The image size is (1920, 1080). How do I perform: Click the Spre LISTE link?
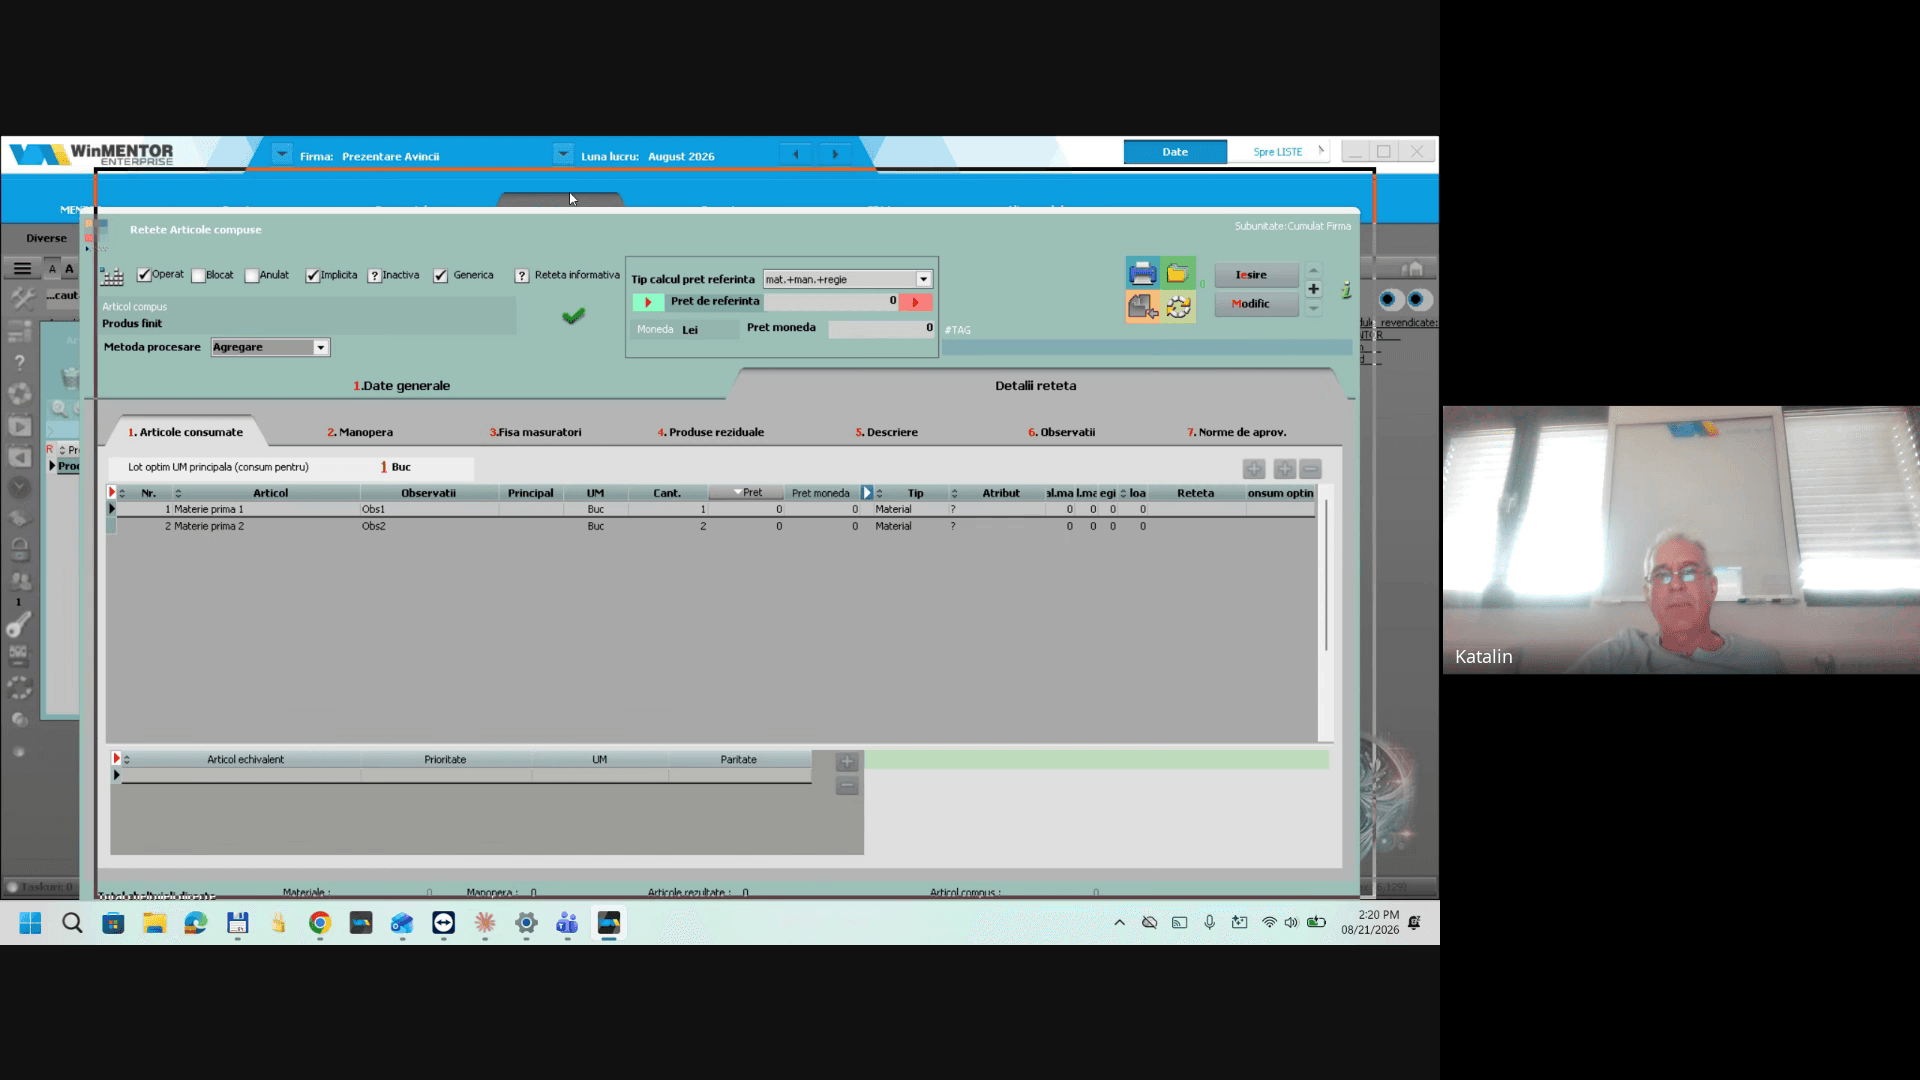(1278, 152)
